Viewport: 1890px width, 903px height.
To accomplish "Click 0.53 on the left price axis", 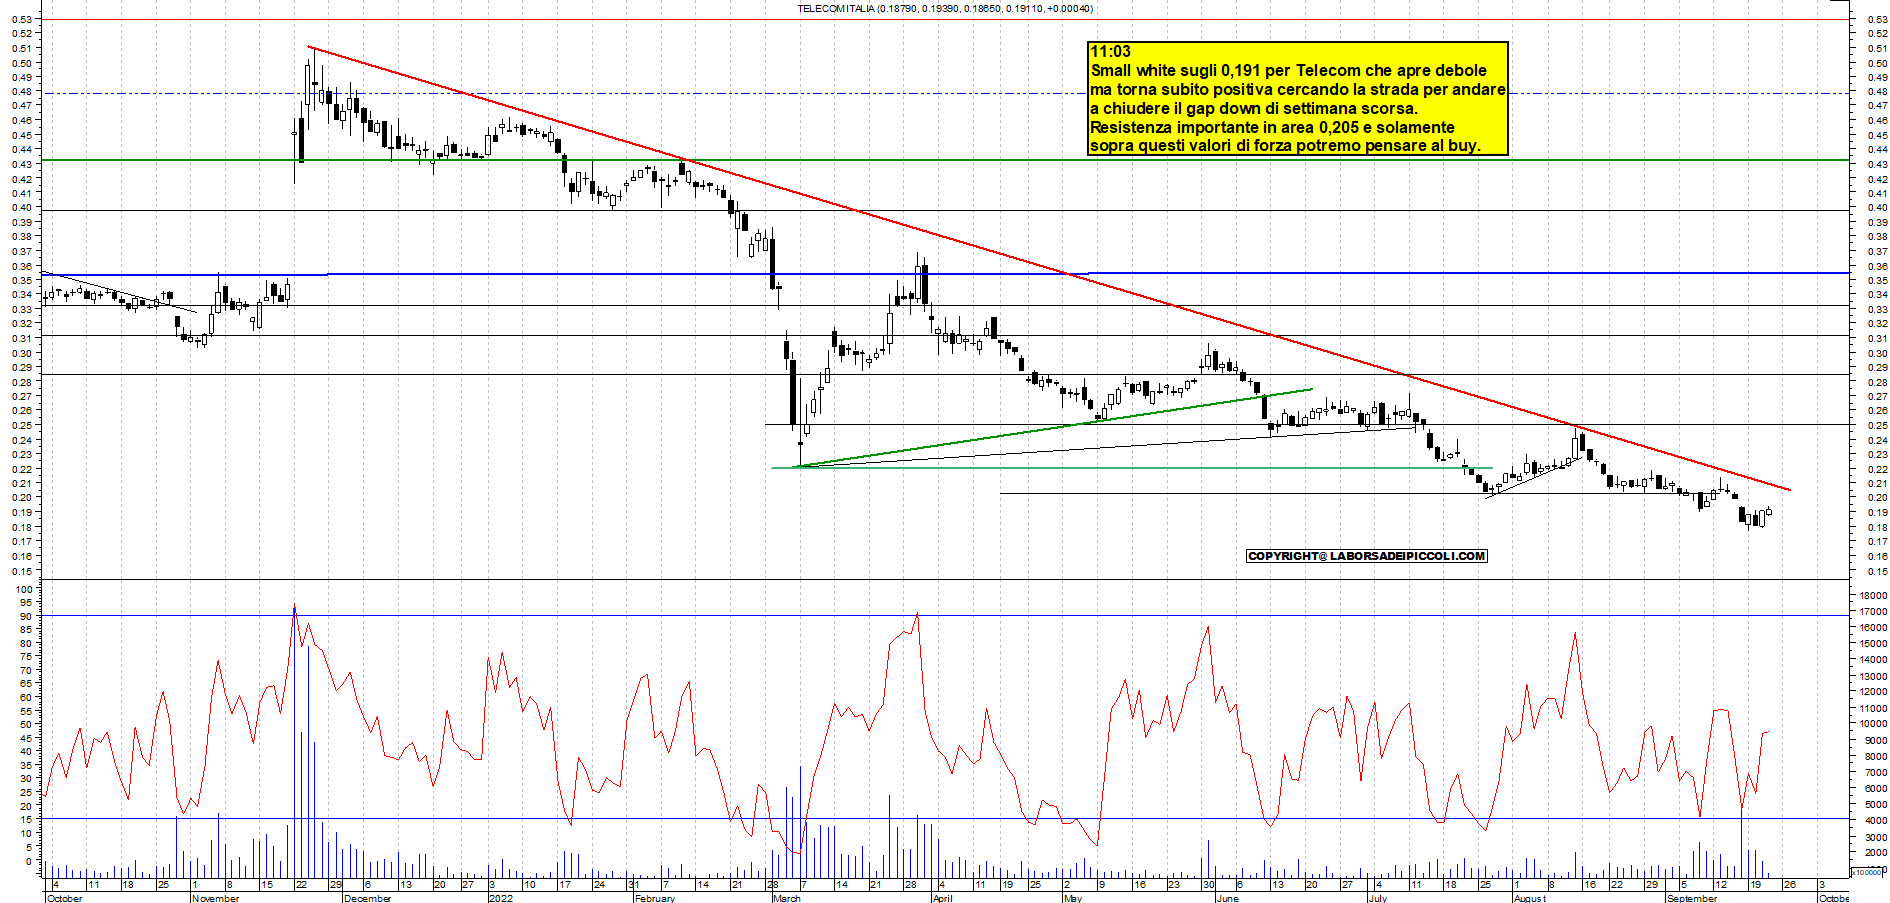I will [22, 19].
